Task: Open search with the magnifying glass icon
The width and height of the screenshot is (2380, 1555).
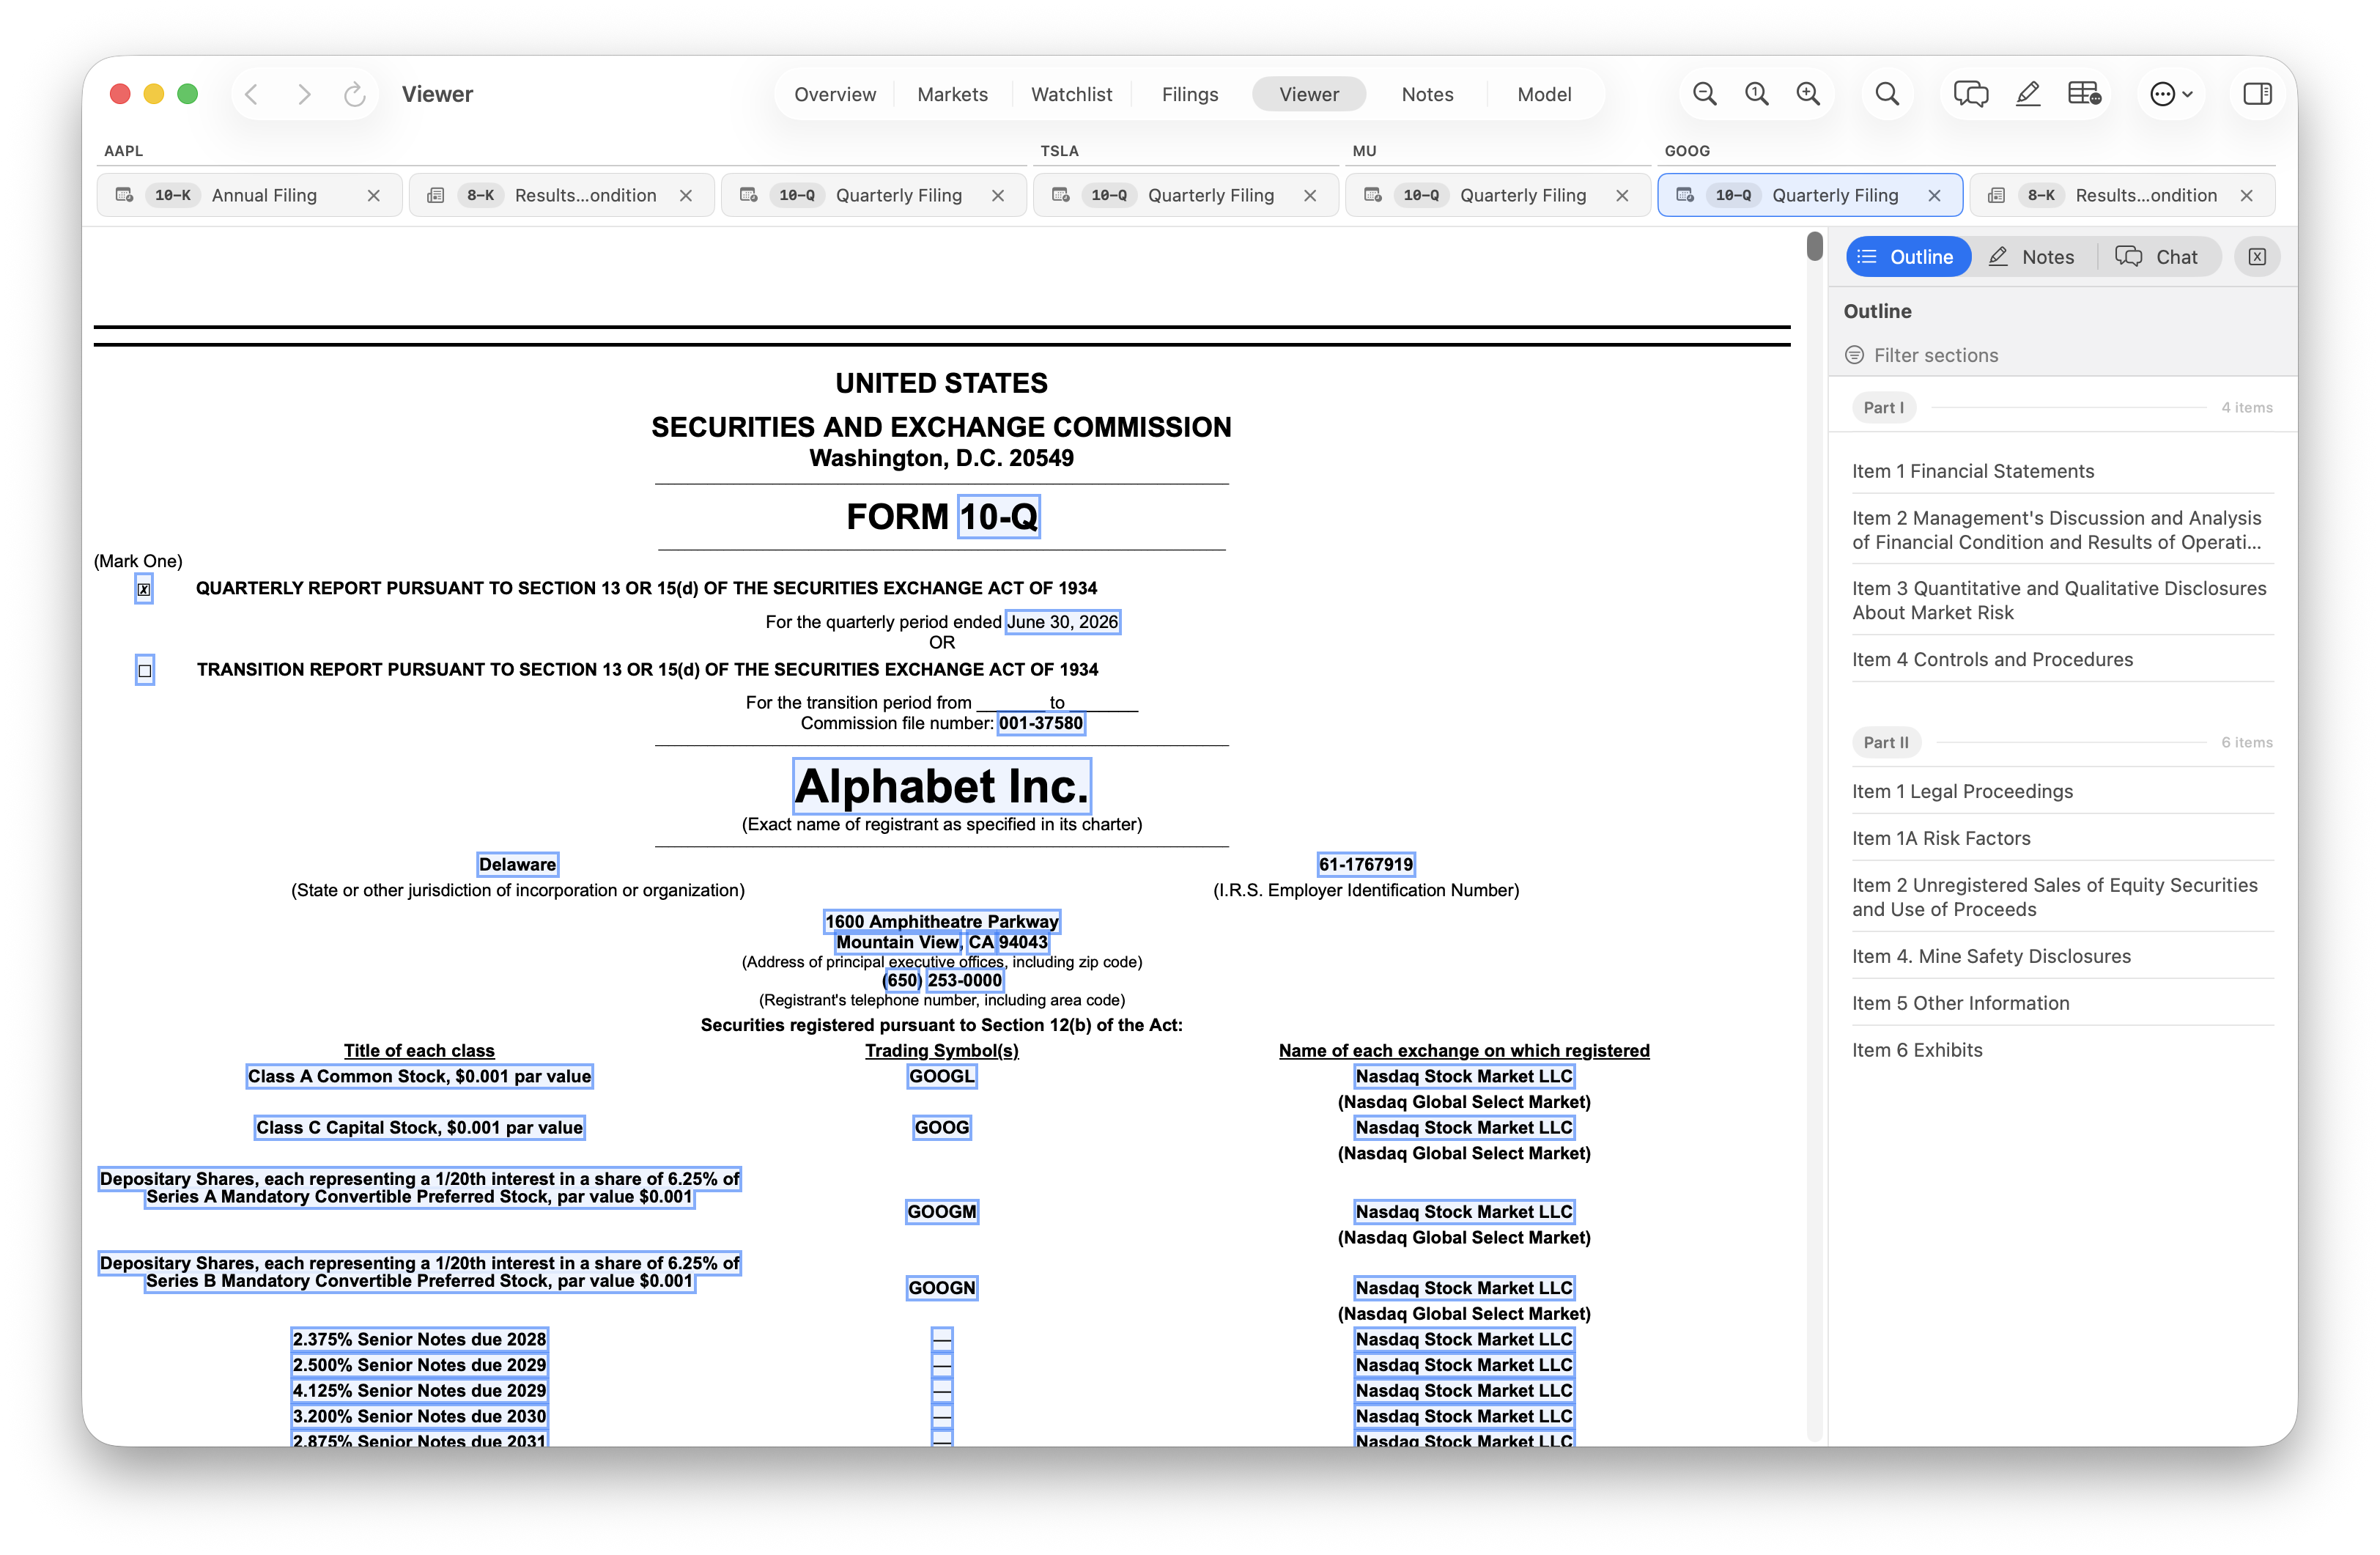Action: (x=1887, y=94)
